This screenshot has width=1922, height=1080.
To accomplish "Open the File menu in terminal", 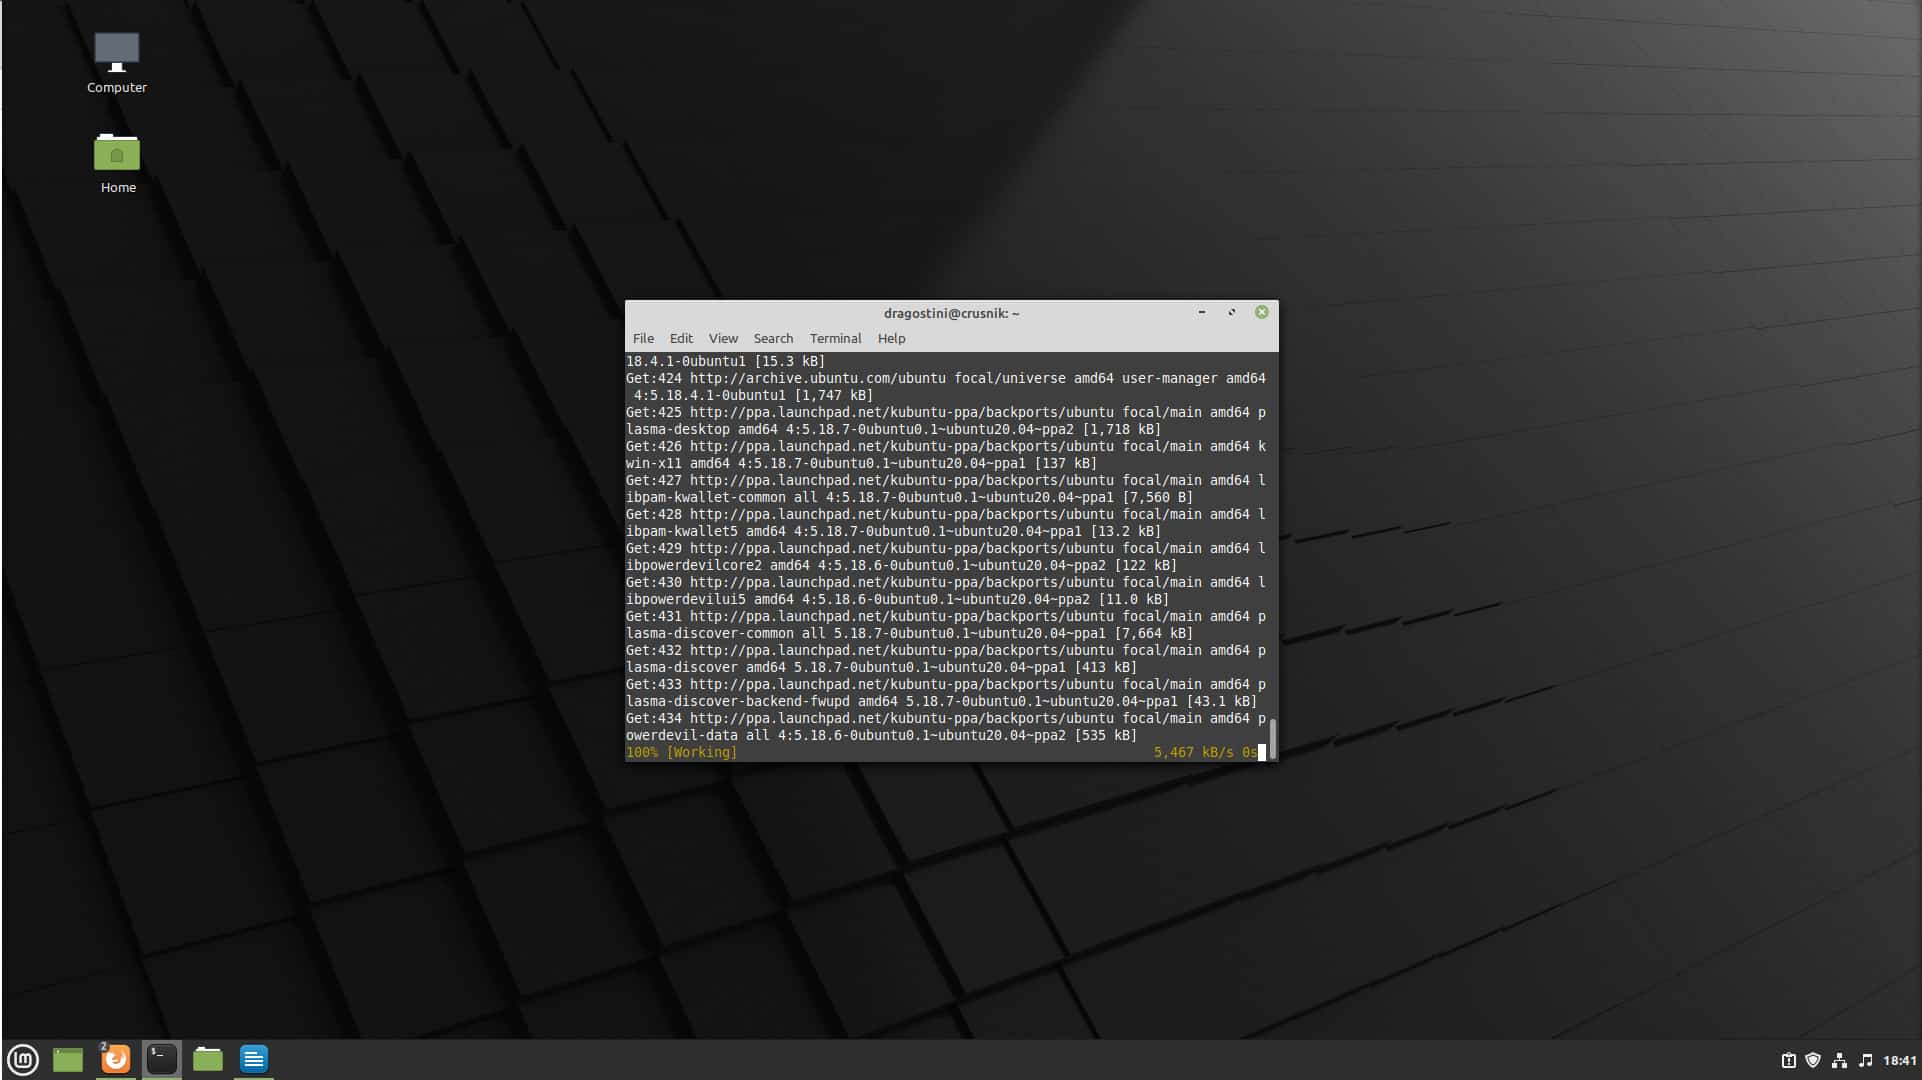I will click(643, 338).
